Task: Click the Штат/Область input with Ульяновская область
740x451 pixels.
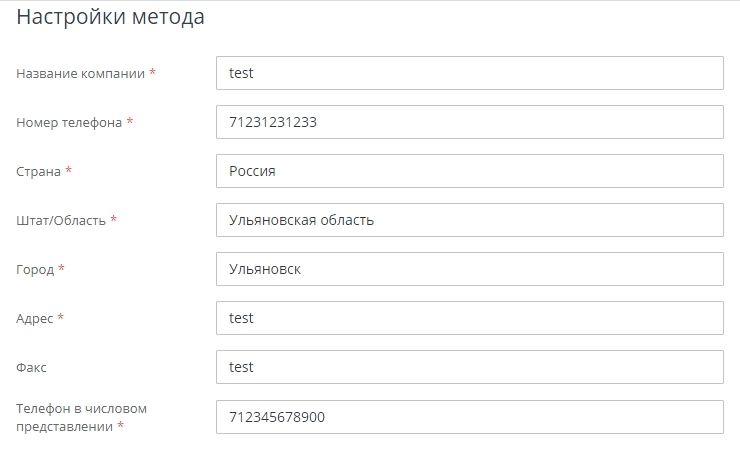Action: pos(469,220)
